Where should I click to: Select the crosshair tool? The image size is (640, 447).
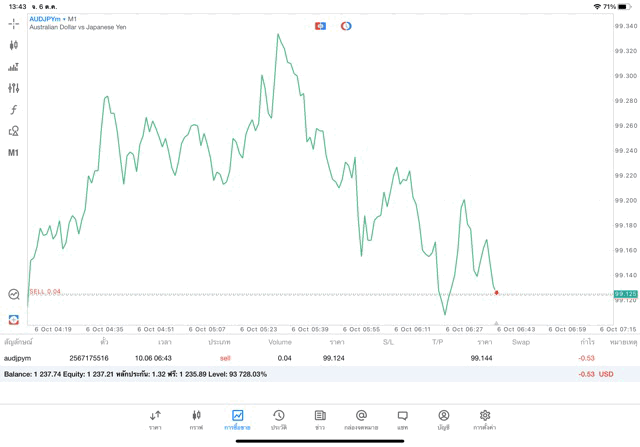[x=14, y=23]
